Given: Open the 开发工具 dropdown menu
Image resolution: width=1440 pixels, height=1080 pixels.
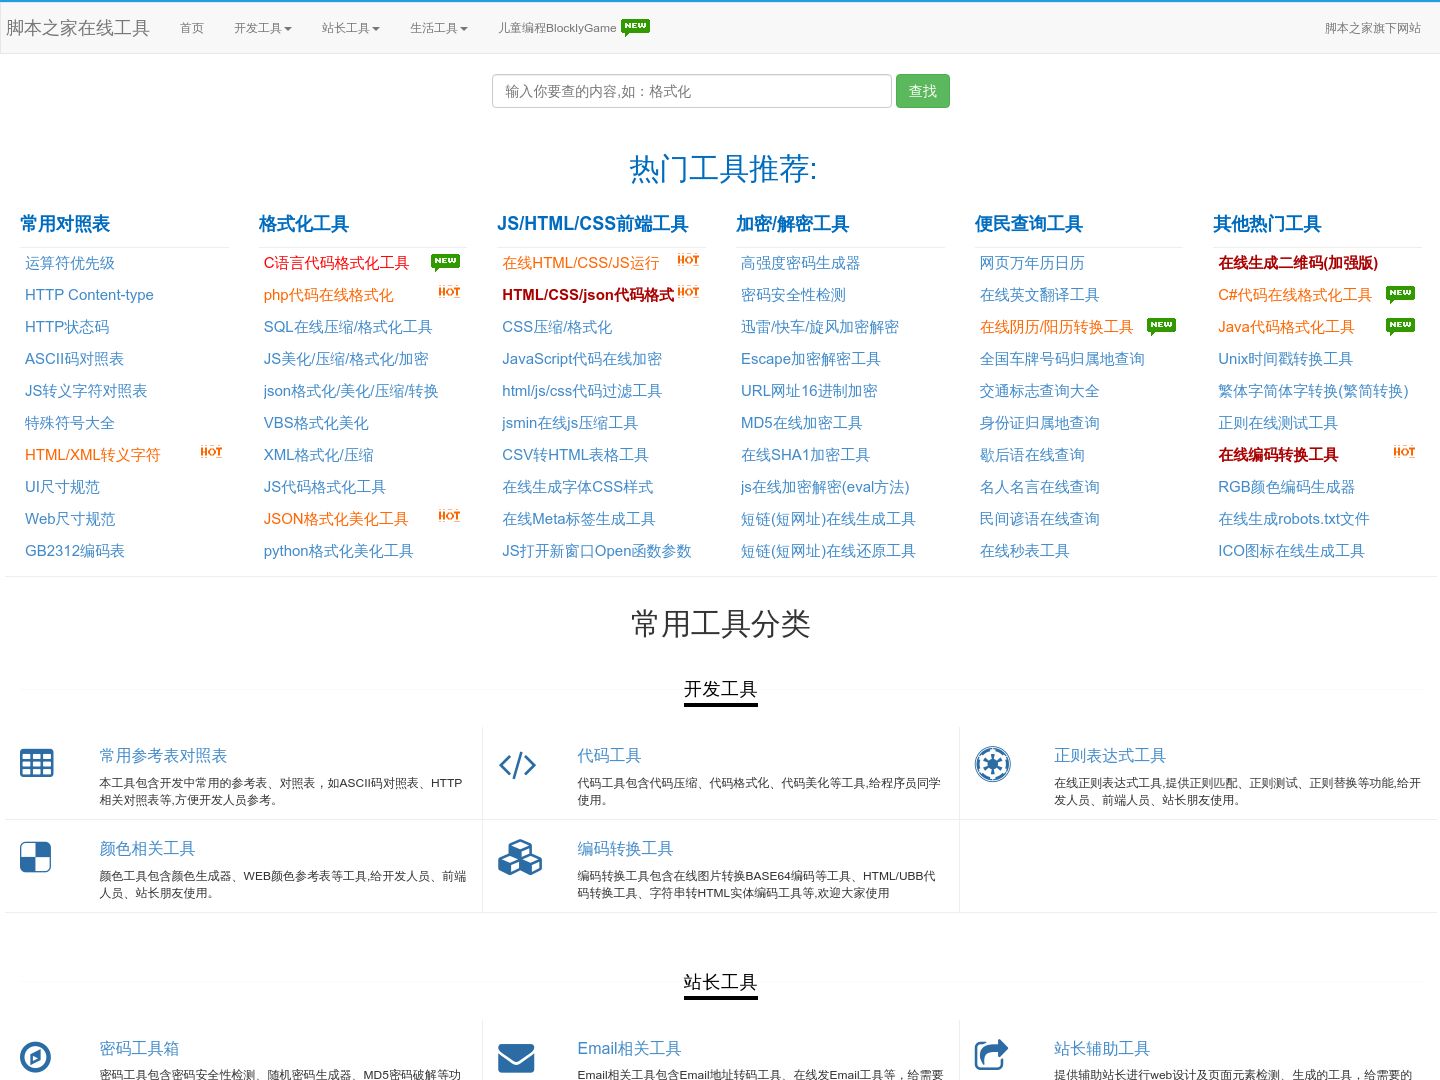Looking at the screenshot, I should 263,28.
